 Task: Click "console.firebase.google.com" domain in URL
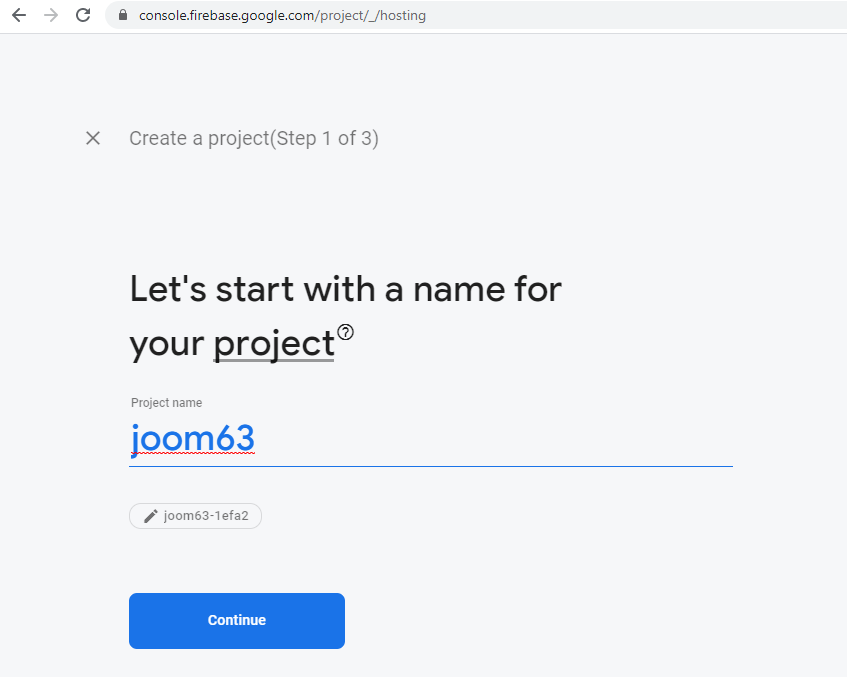coord(228,15)
